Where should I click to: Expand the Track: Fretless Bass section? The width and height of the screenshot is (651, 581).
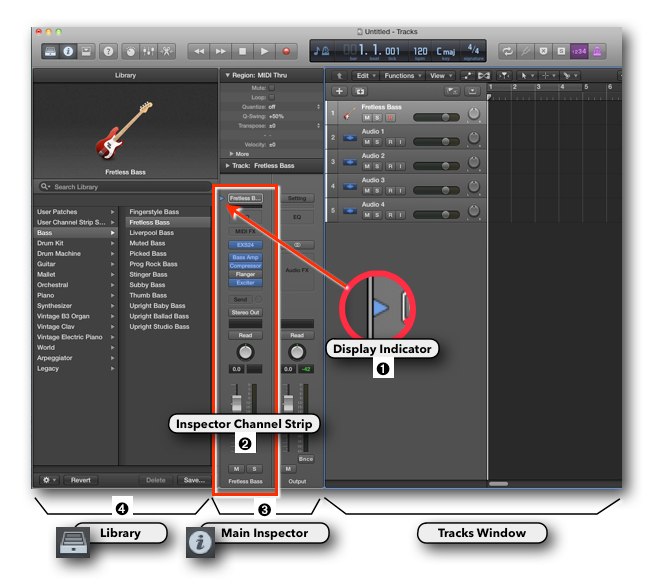coord(224,165)
